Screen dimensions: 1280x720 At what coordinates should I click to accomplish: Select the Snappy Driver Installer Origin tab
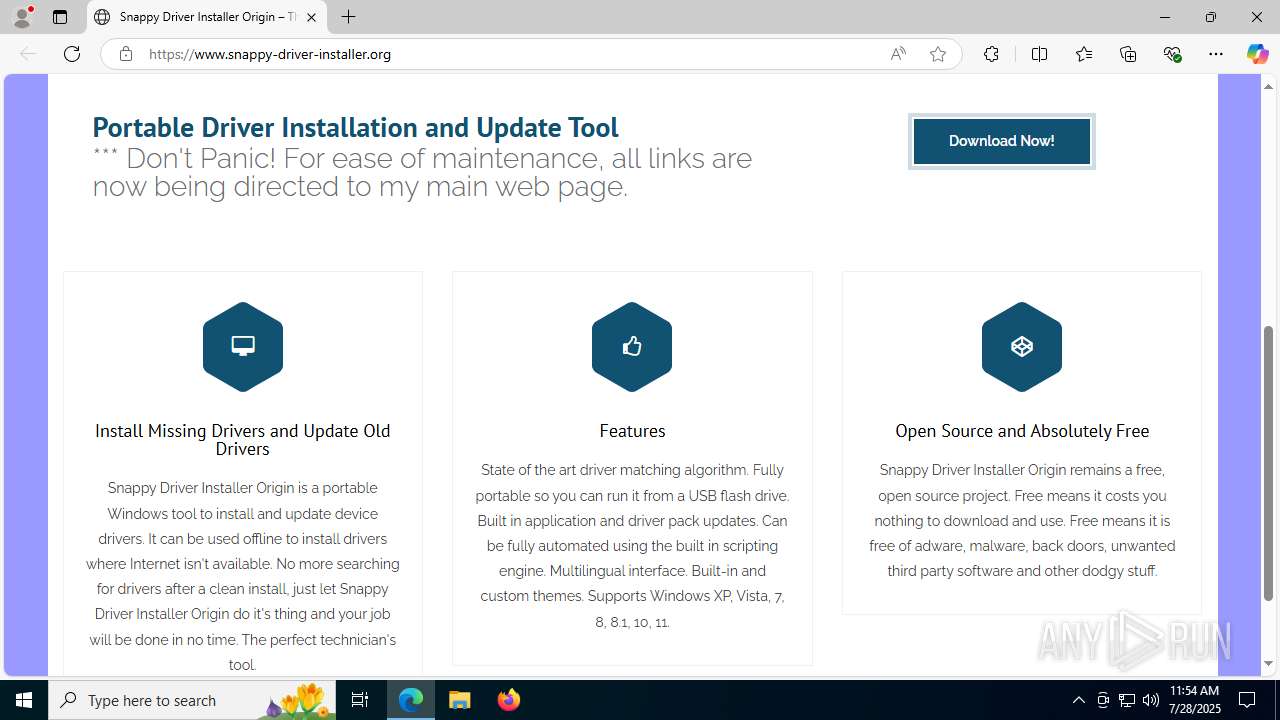point(207,17)
